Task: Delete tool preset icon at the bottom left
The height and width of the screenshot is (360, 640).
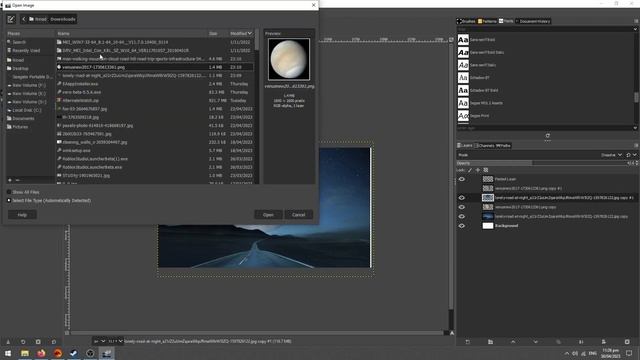Action: [38, 342]
